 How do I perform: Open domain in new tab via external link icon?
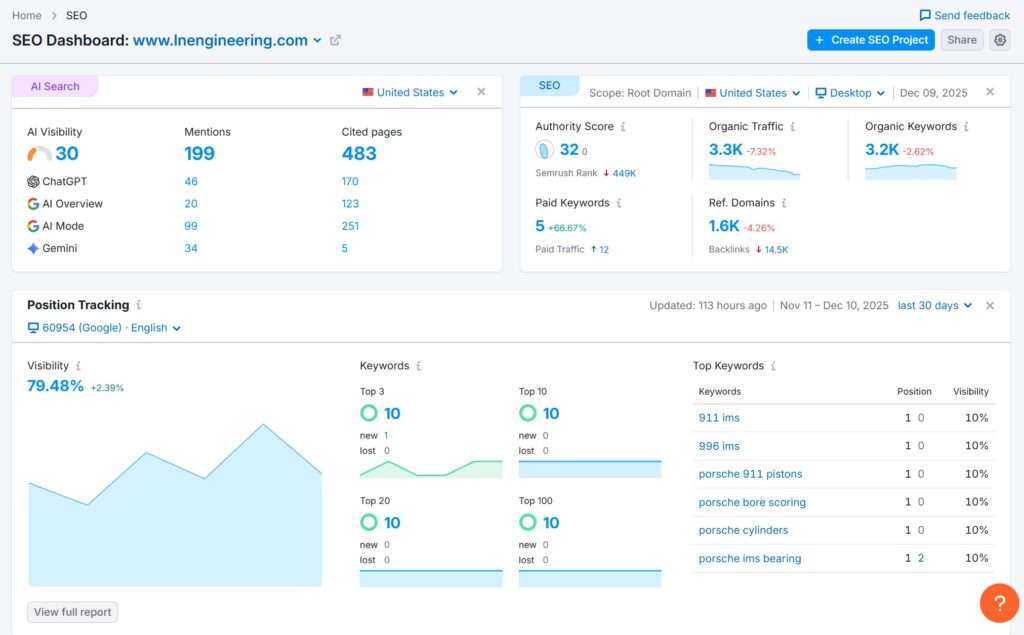click(335, 41)
